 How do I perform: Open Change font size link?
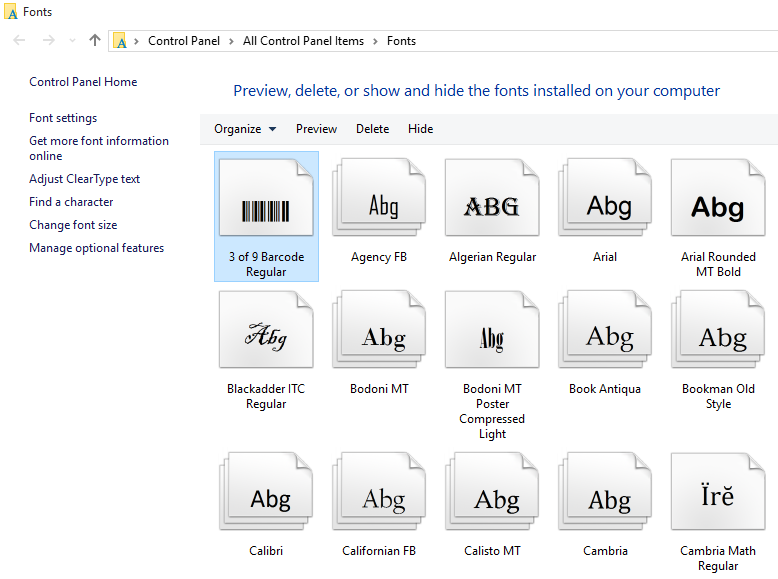[x=73, y=225]
